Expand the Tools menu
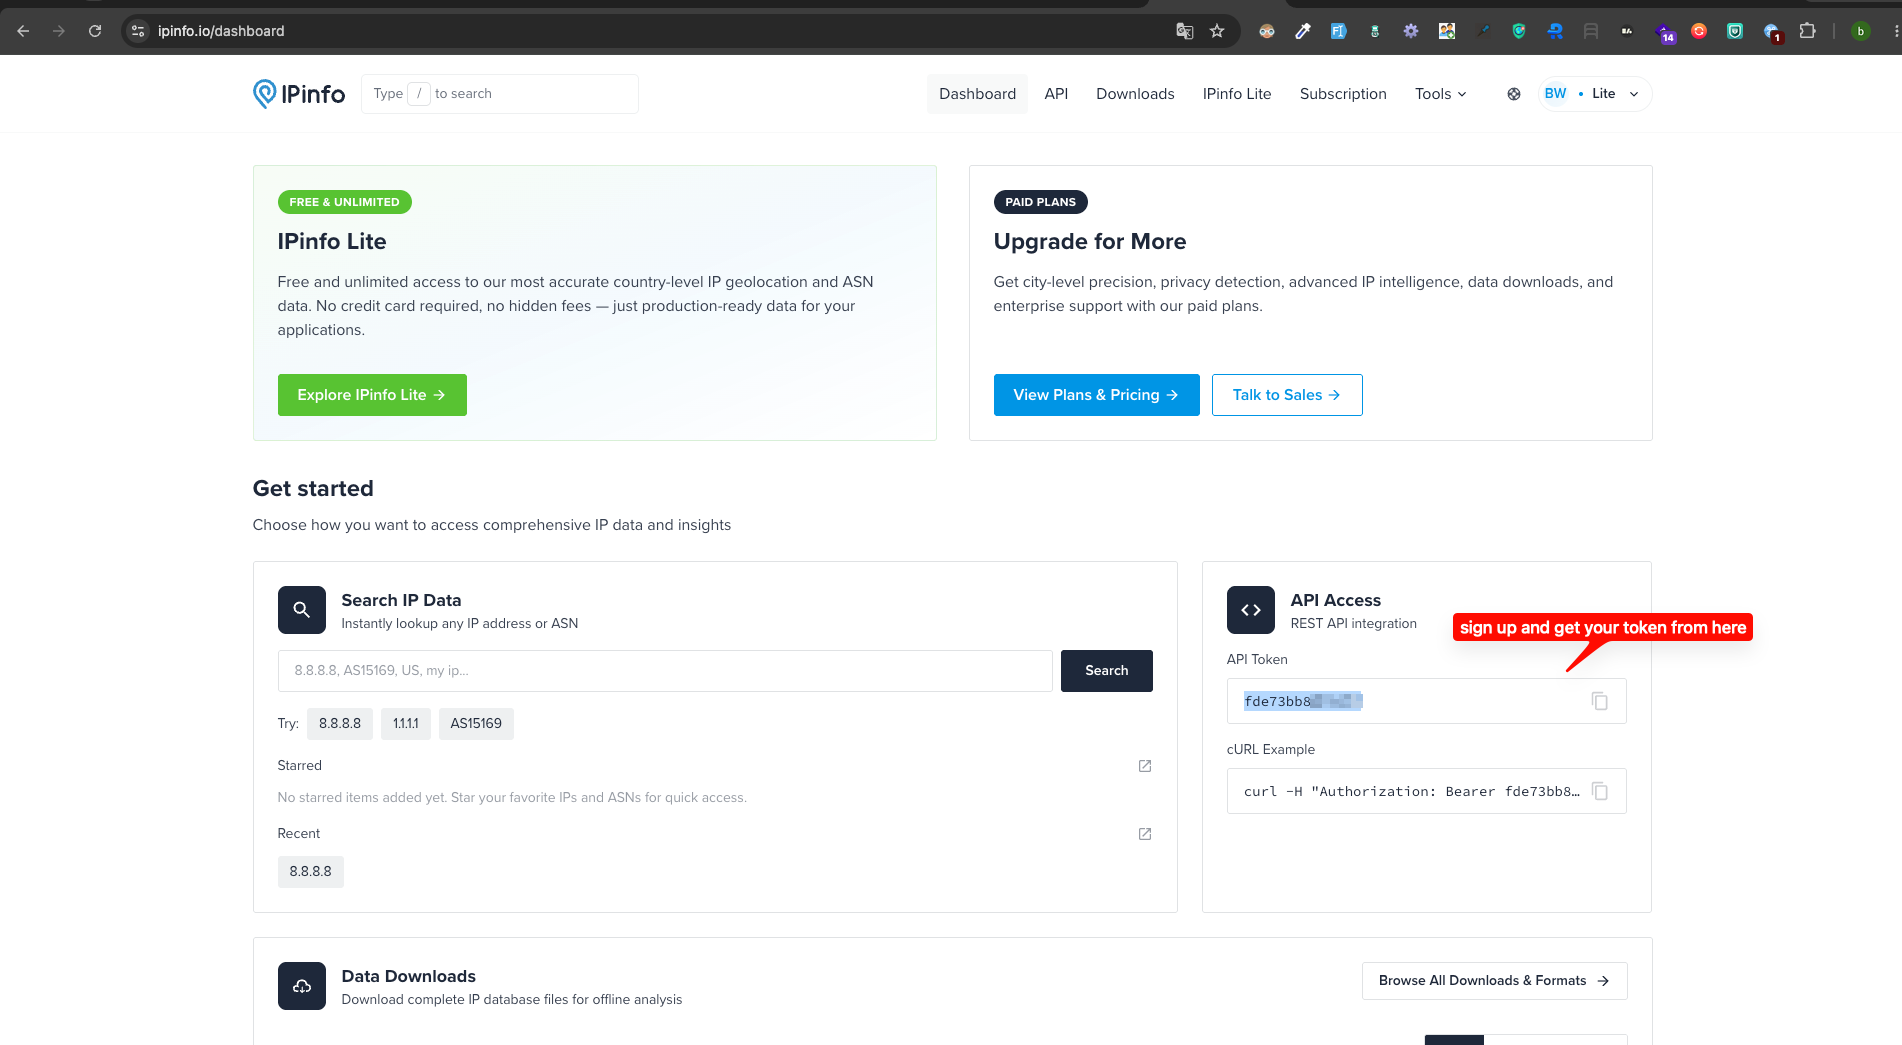 click(x=1441, y=94)
